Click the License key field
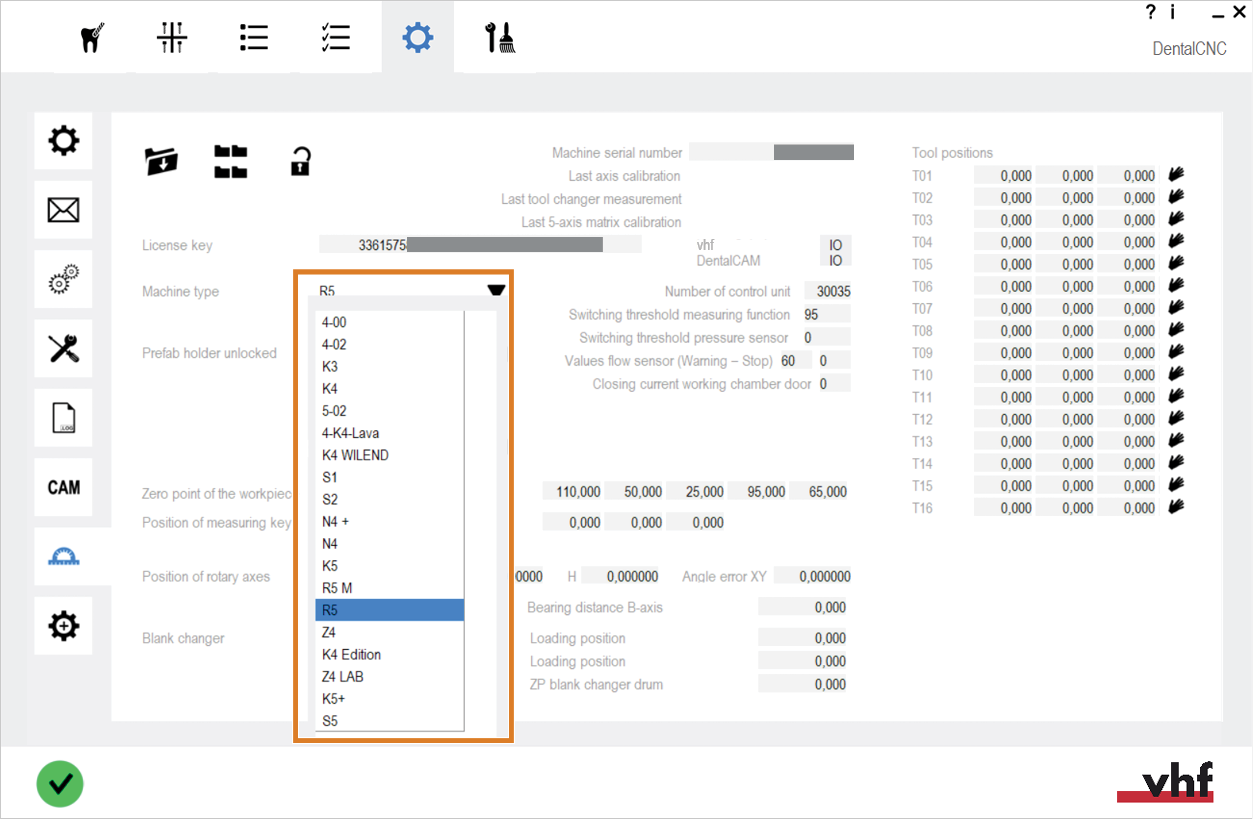Viewport: 1253px width, 819px height. [480, 244]
